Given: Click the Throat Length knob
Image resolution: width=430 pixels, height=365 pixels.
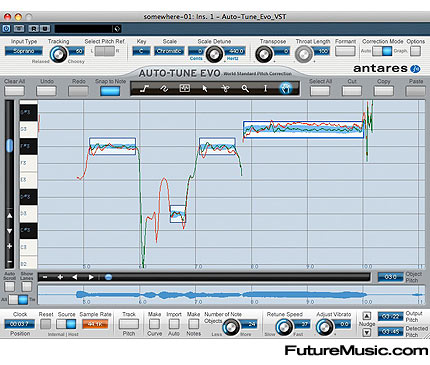Looking at the screenshot, I should 304,54.
